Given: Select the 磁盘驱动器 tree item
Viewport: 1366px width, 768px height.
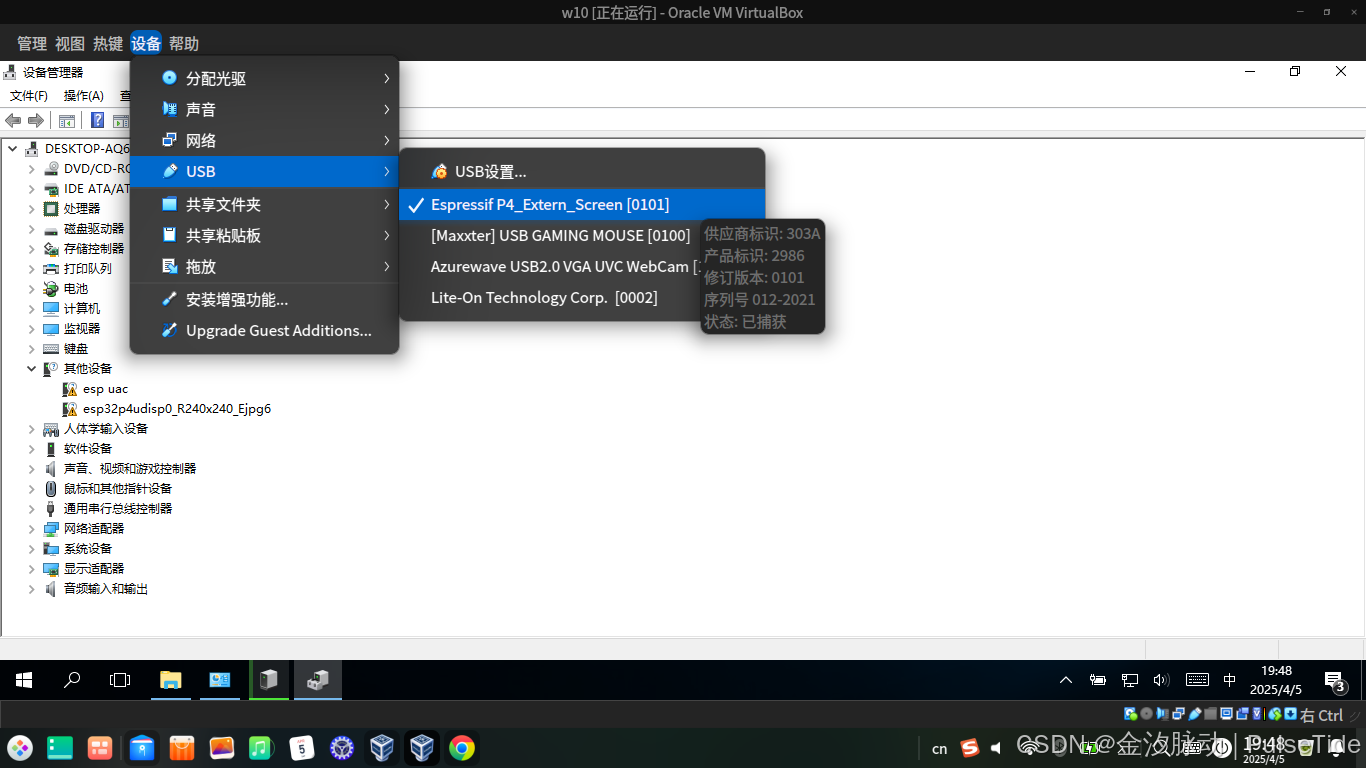Looking at the screenshot, I should (x=94, y=229).
